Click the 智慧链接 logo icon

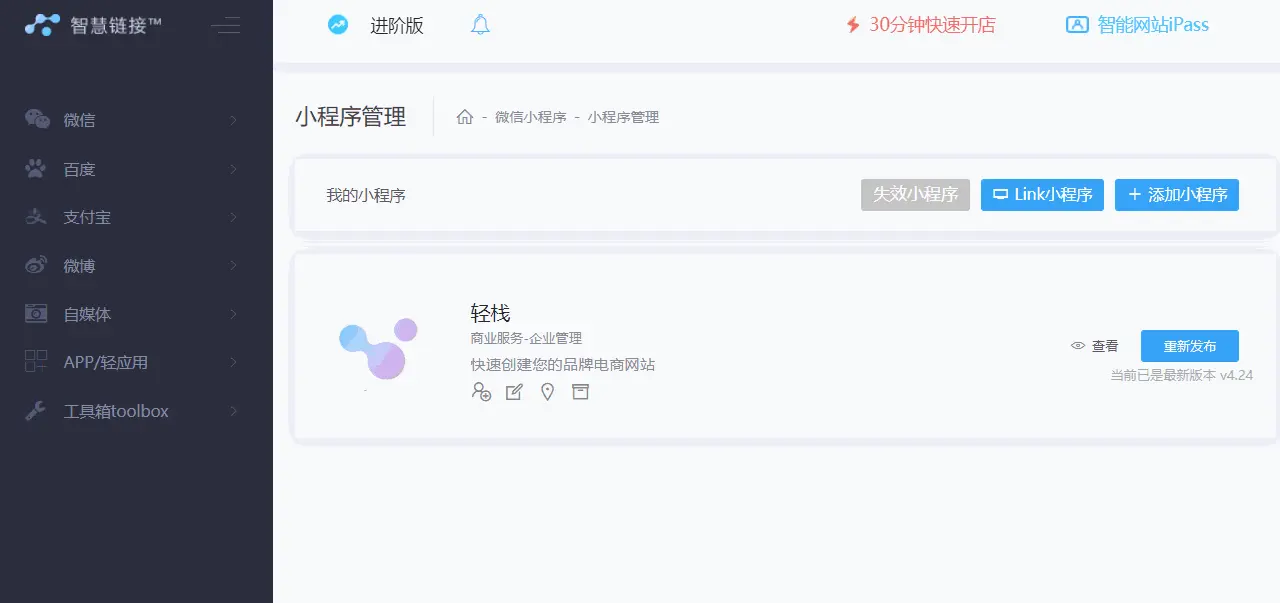43,25
